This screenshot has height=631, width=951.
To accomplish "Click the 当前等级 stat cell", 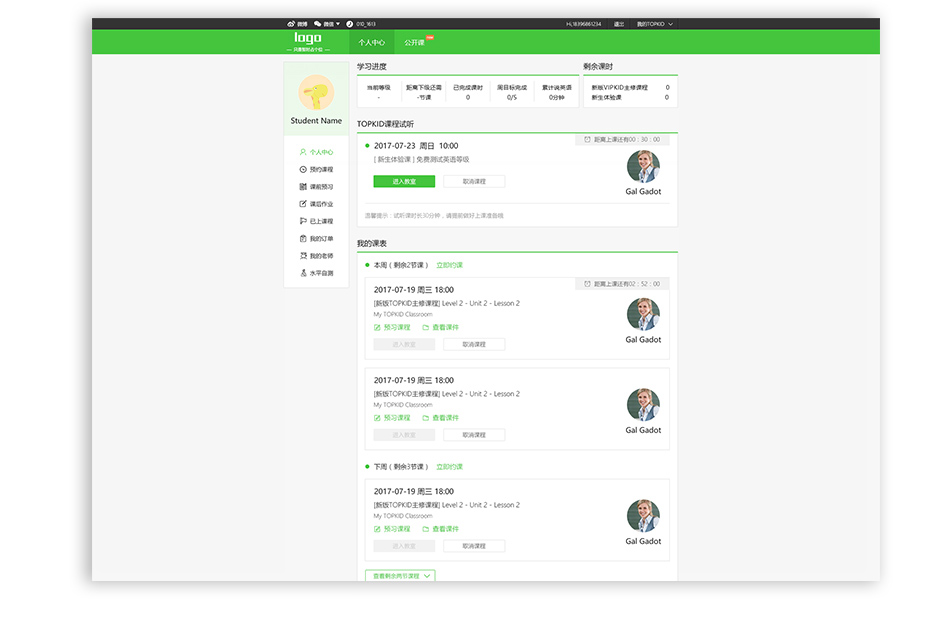I will coord(379,92).
